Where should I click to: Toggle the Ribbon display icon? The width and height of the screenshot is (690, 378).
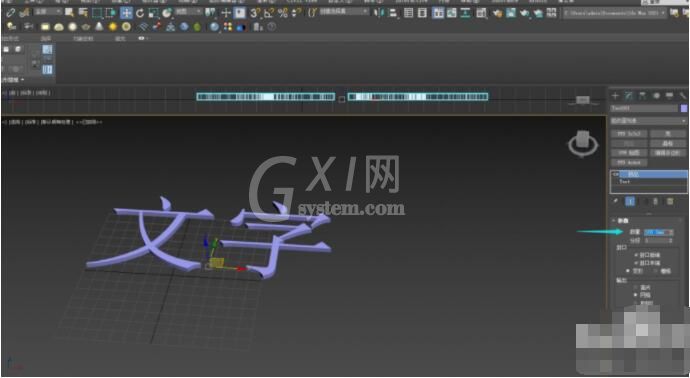438,13
